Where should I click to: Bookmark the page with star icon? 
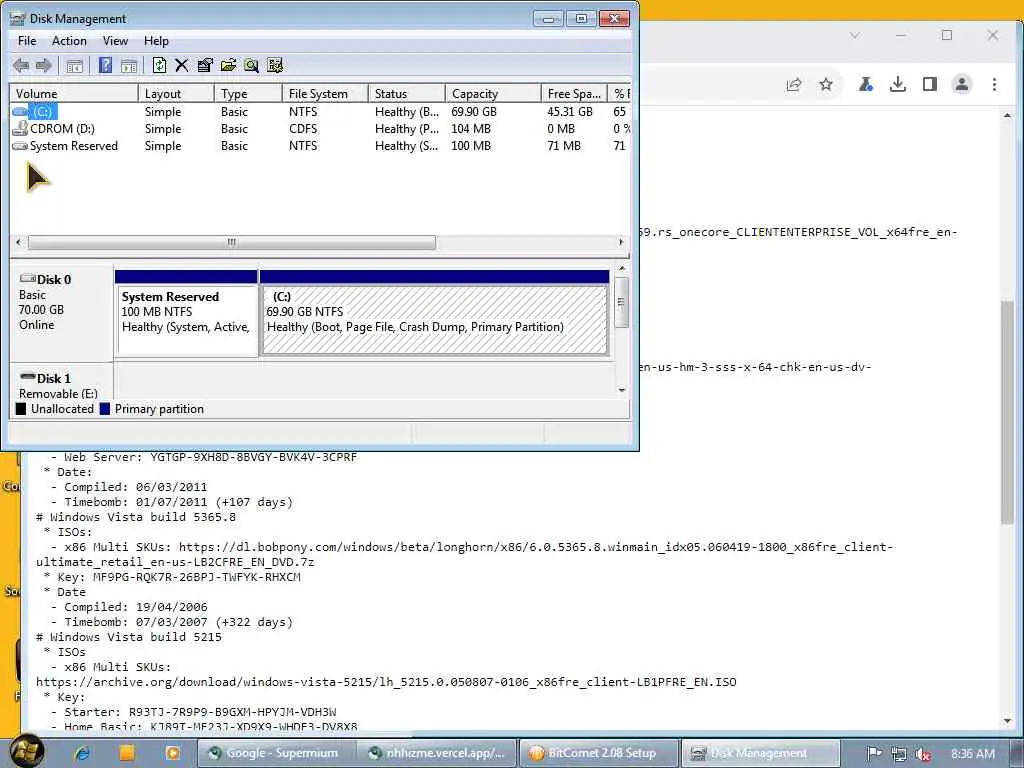point(826,84)
